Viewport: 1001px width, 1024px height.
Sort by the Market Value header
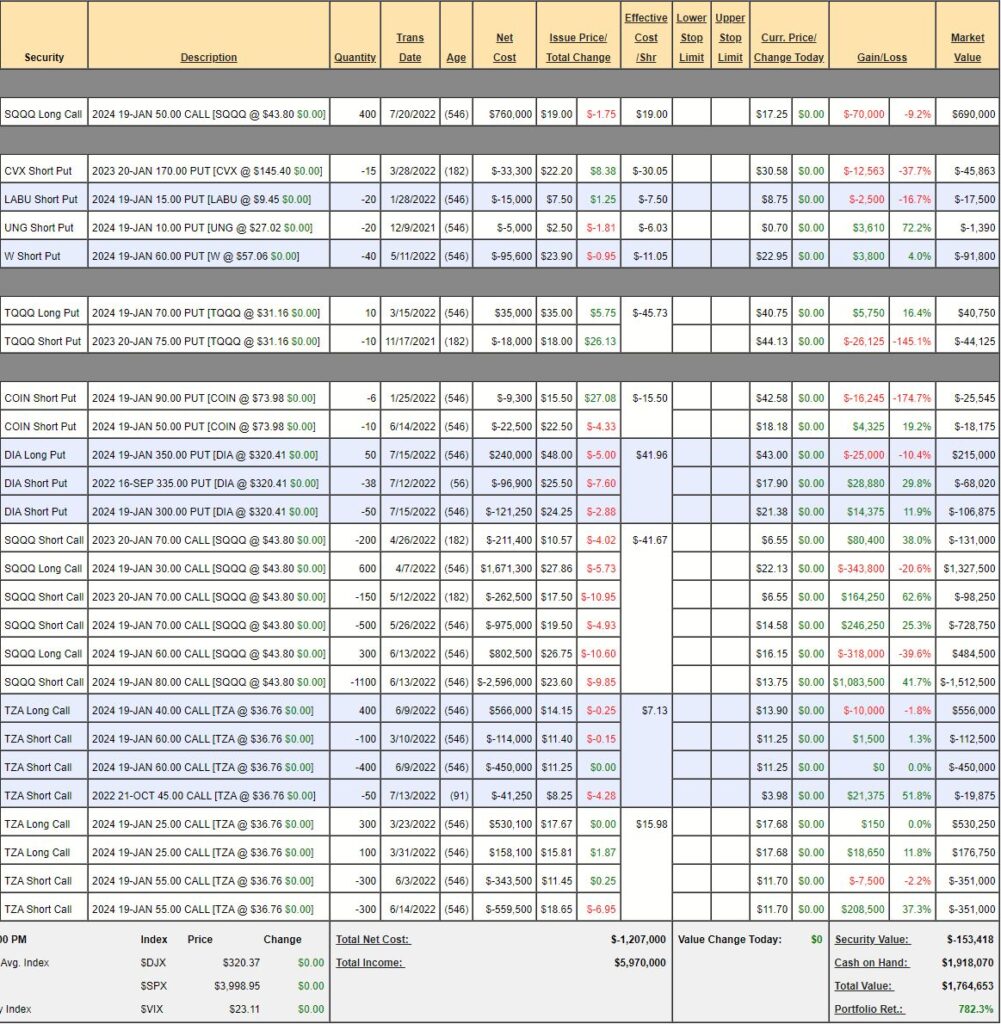(x=967, y=47)
